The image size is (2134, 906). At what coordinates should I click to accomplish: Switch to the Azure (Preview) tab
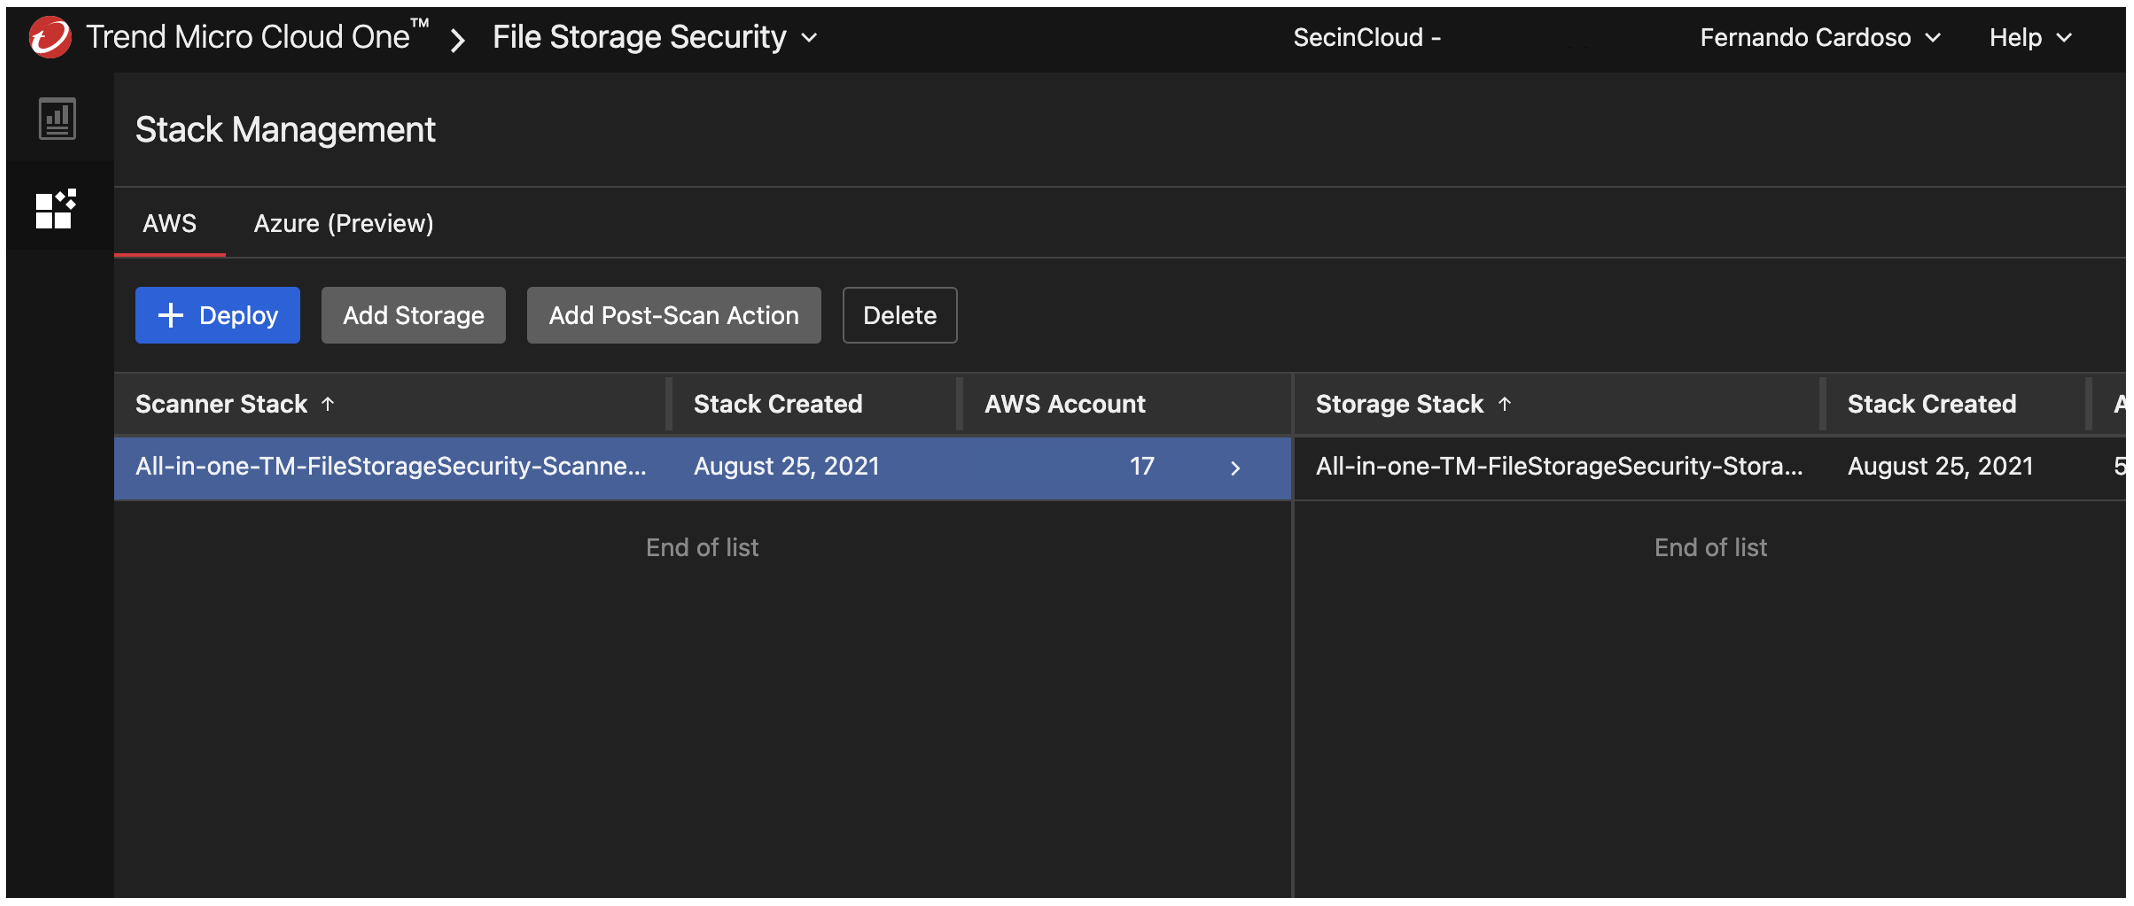click(343, 223)
